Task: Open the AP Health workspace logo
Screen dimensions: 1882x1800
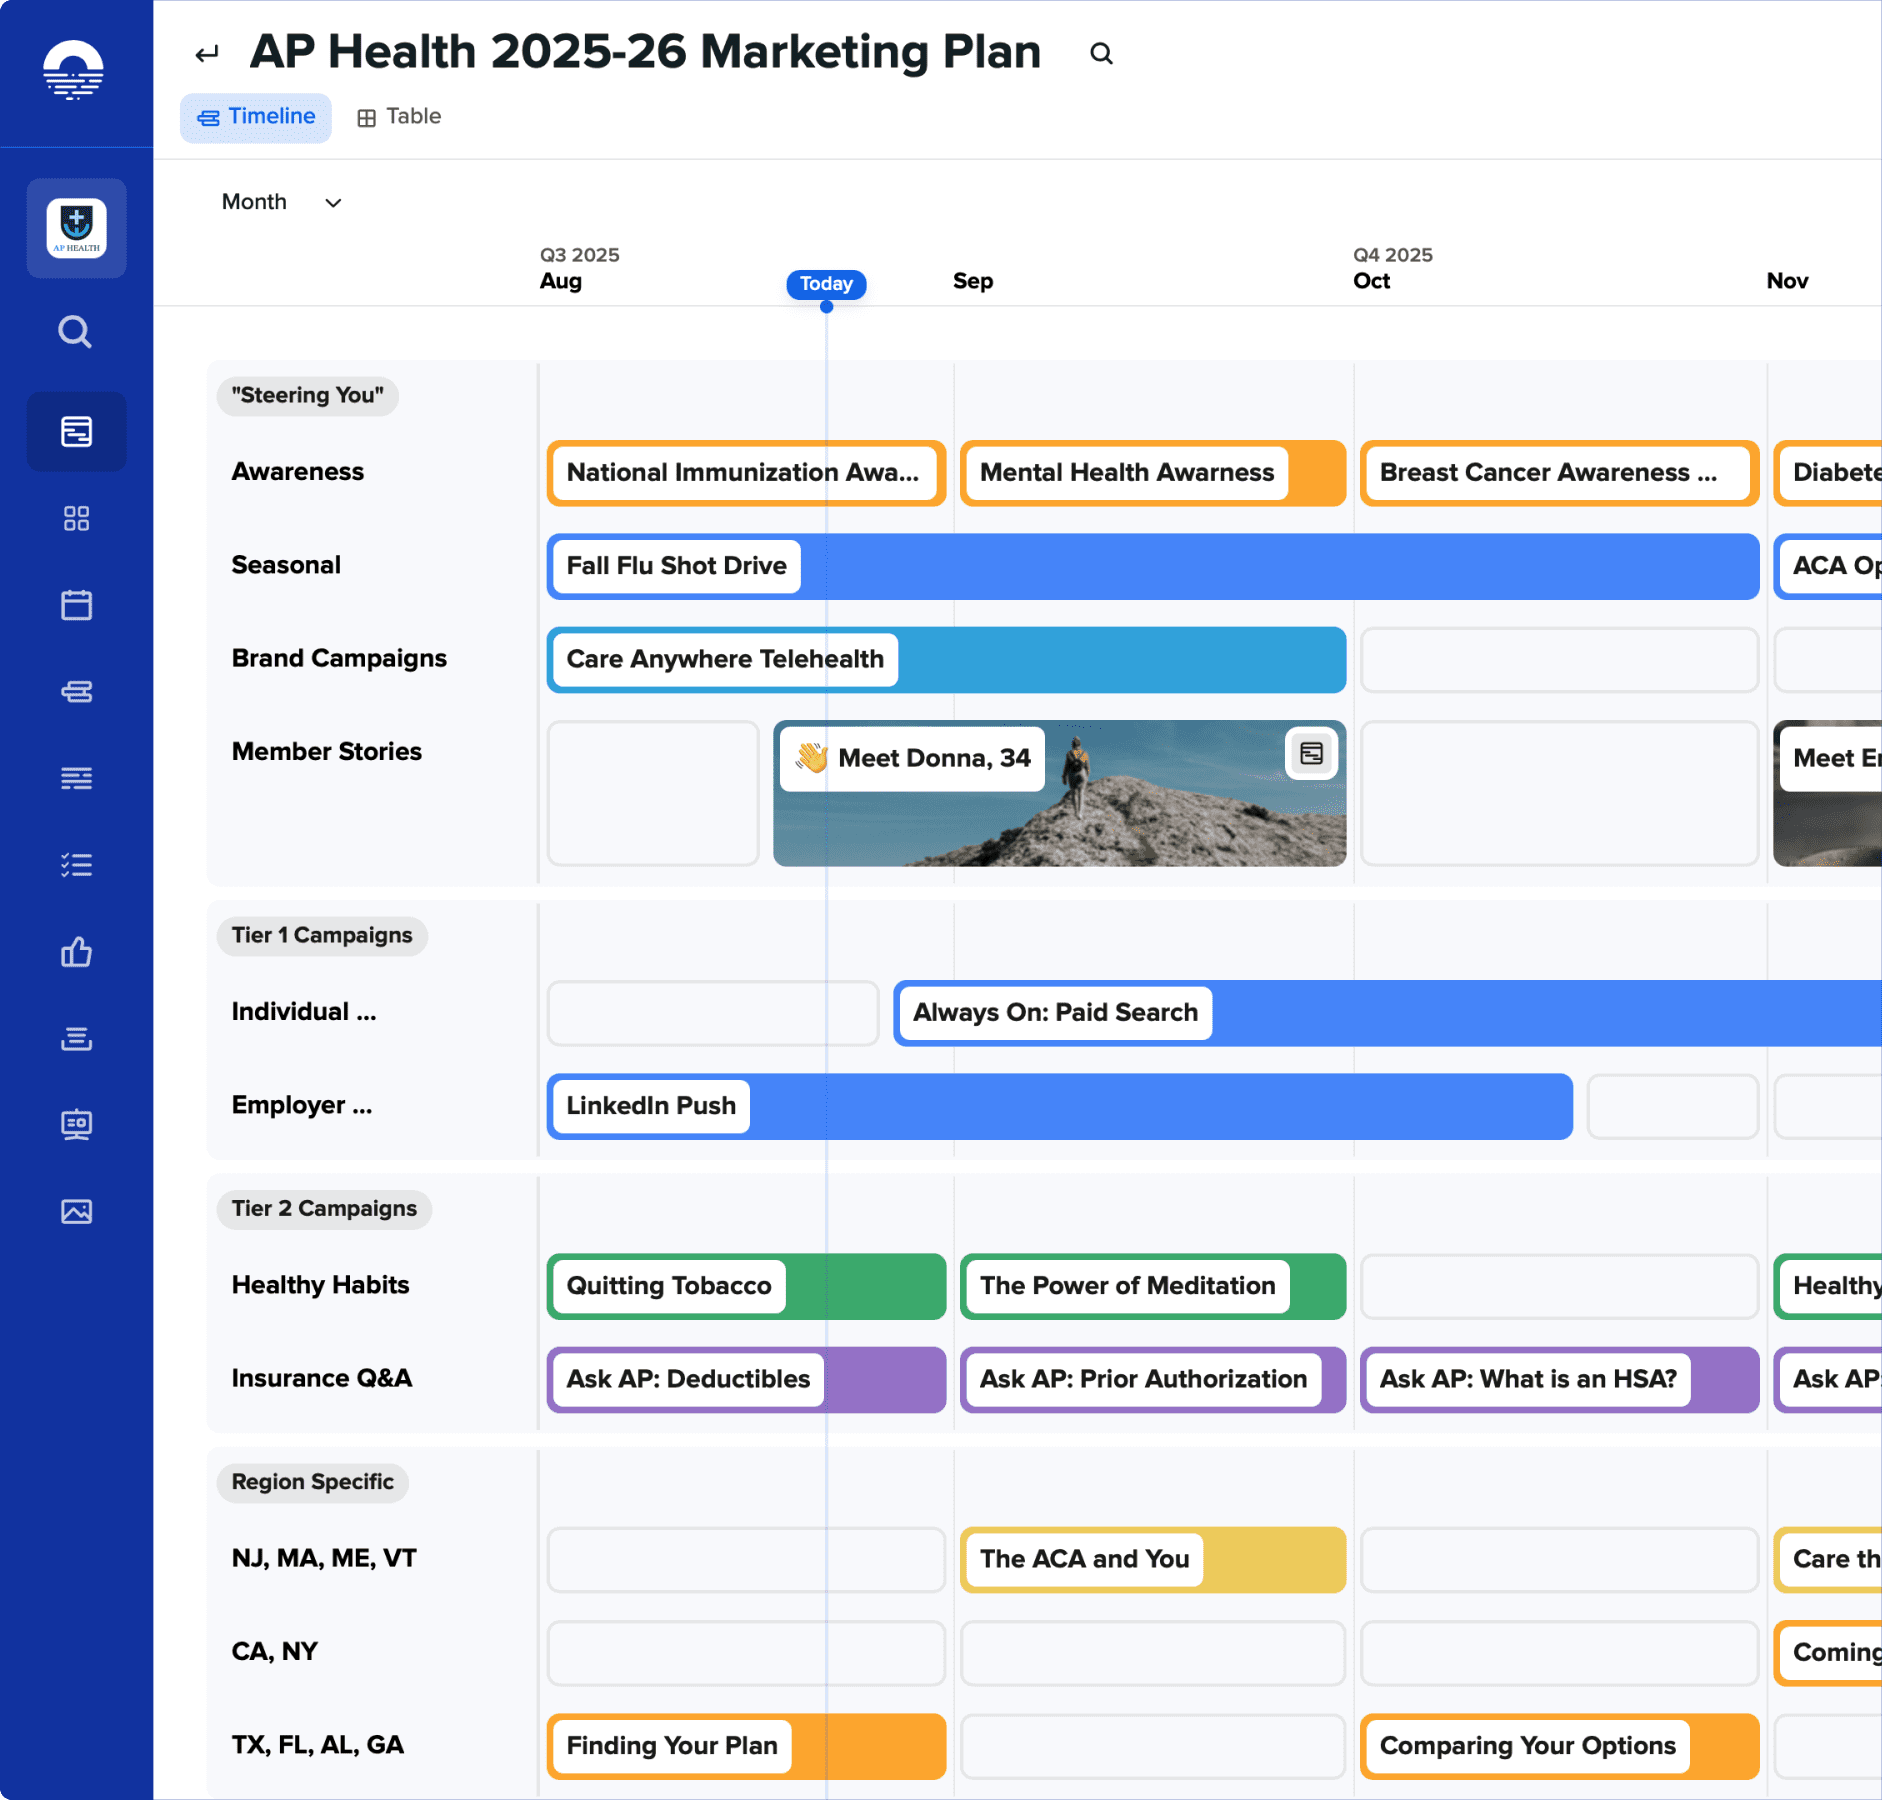Action: [77, 228]
